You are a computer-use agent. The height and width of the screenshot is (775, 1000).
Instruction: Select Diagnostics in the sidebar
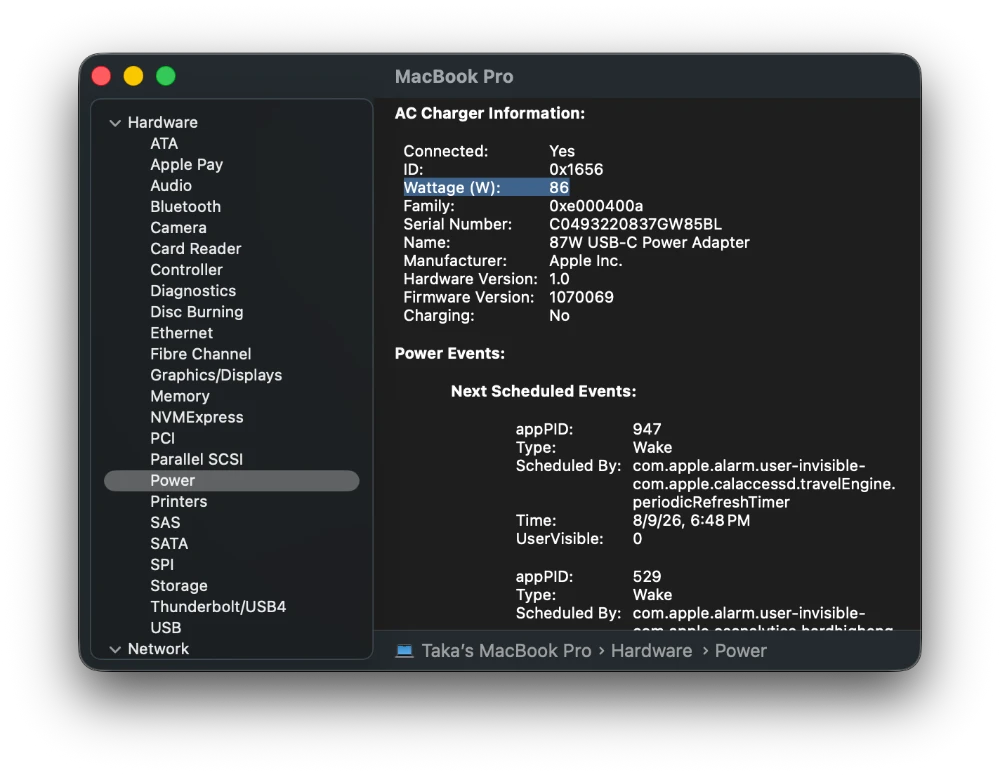[x=193, y=291]
